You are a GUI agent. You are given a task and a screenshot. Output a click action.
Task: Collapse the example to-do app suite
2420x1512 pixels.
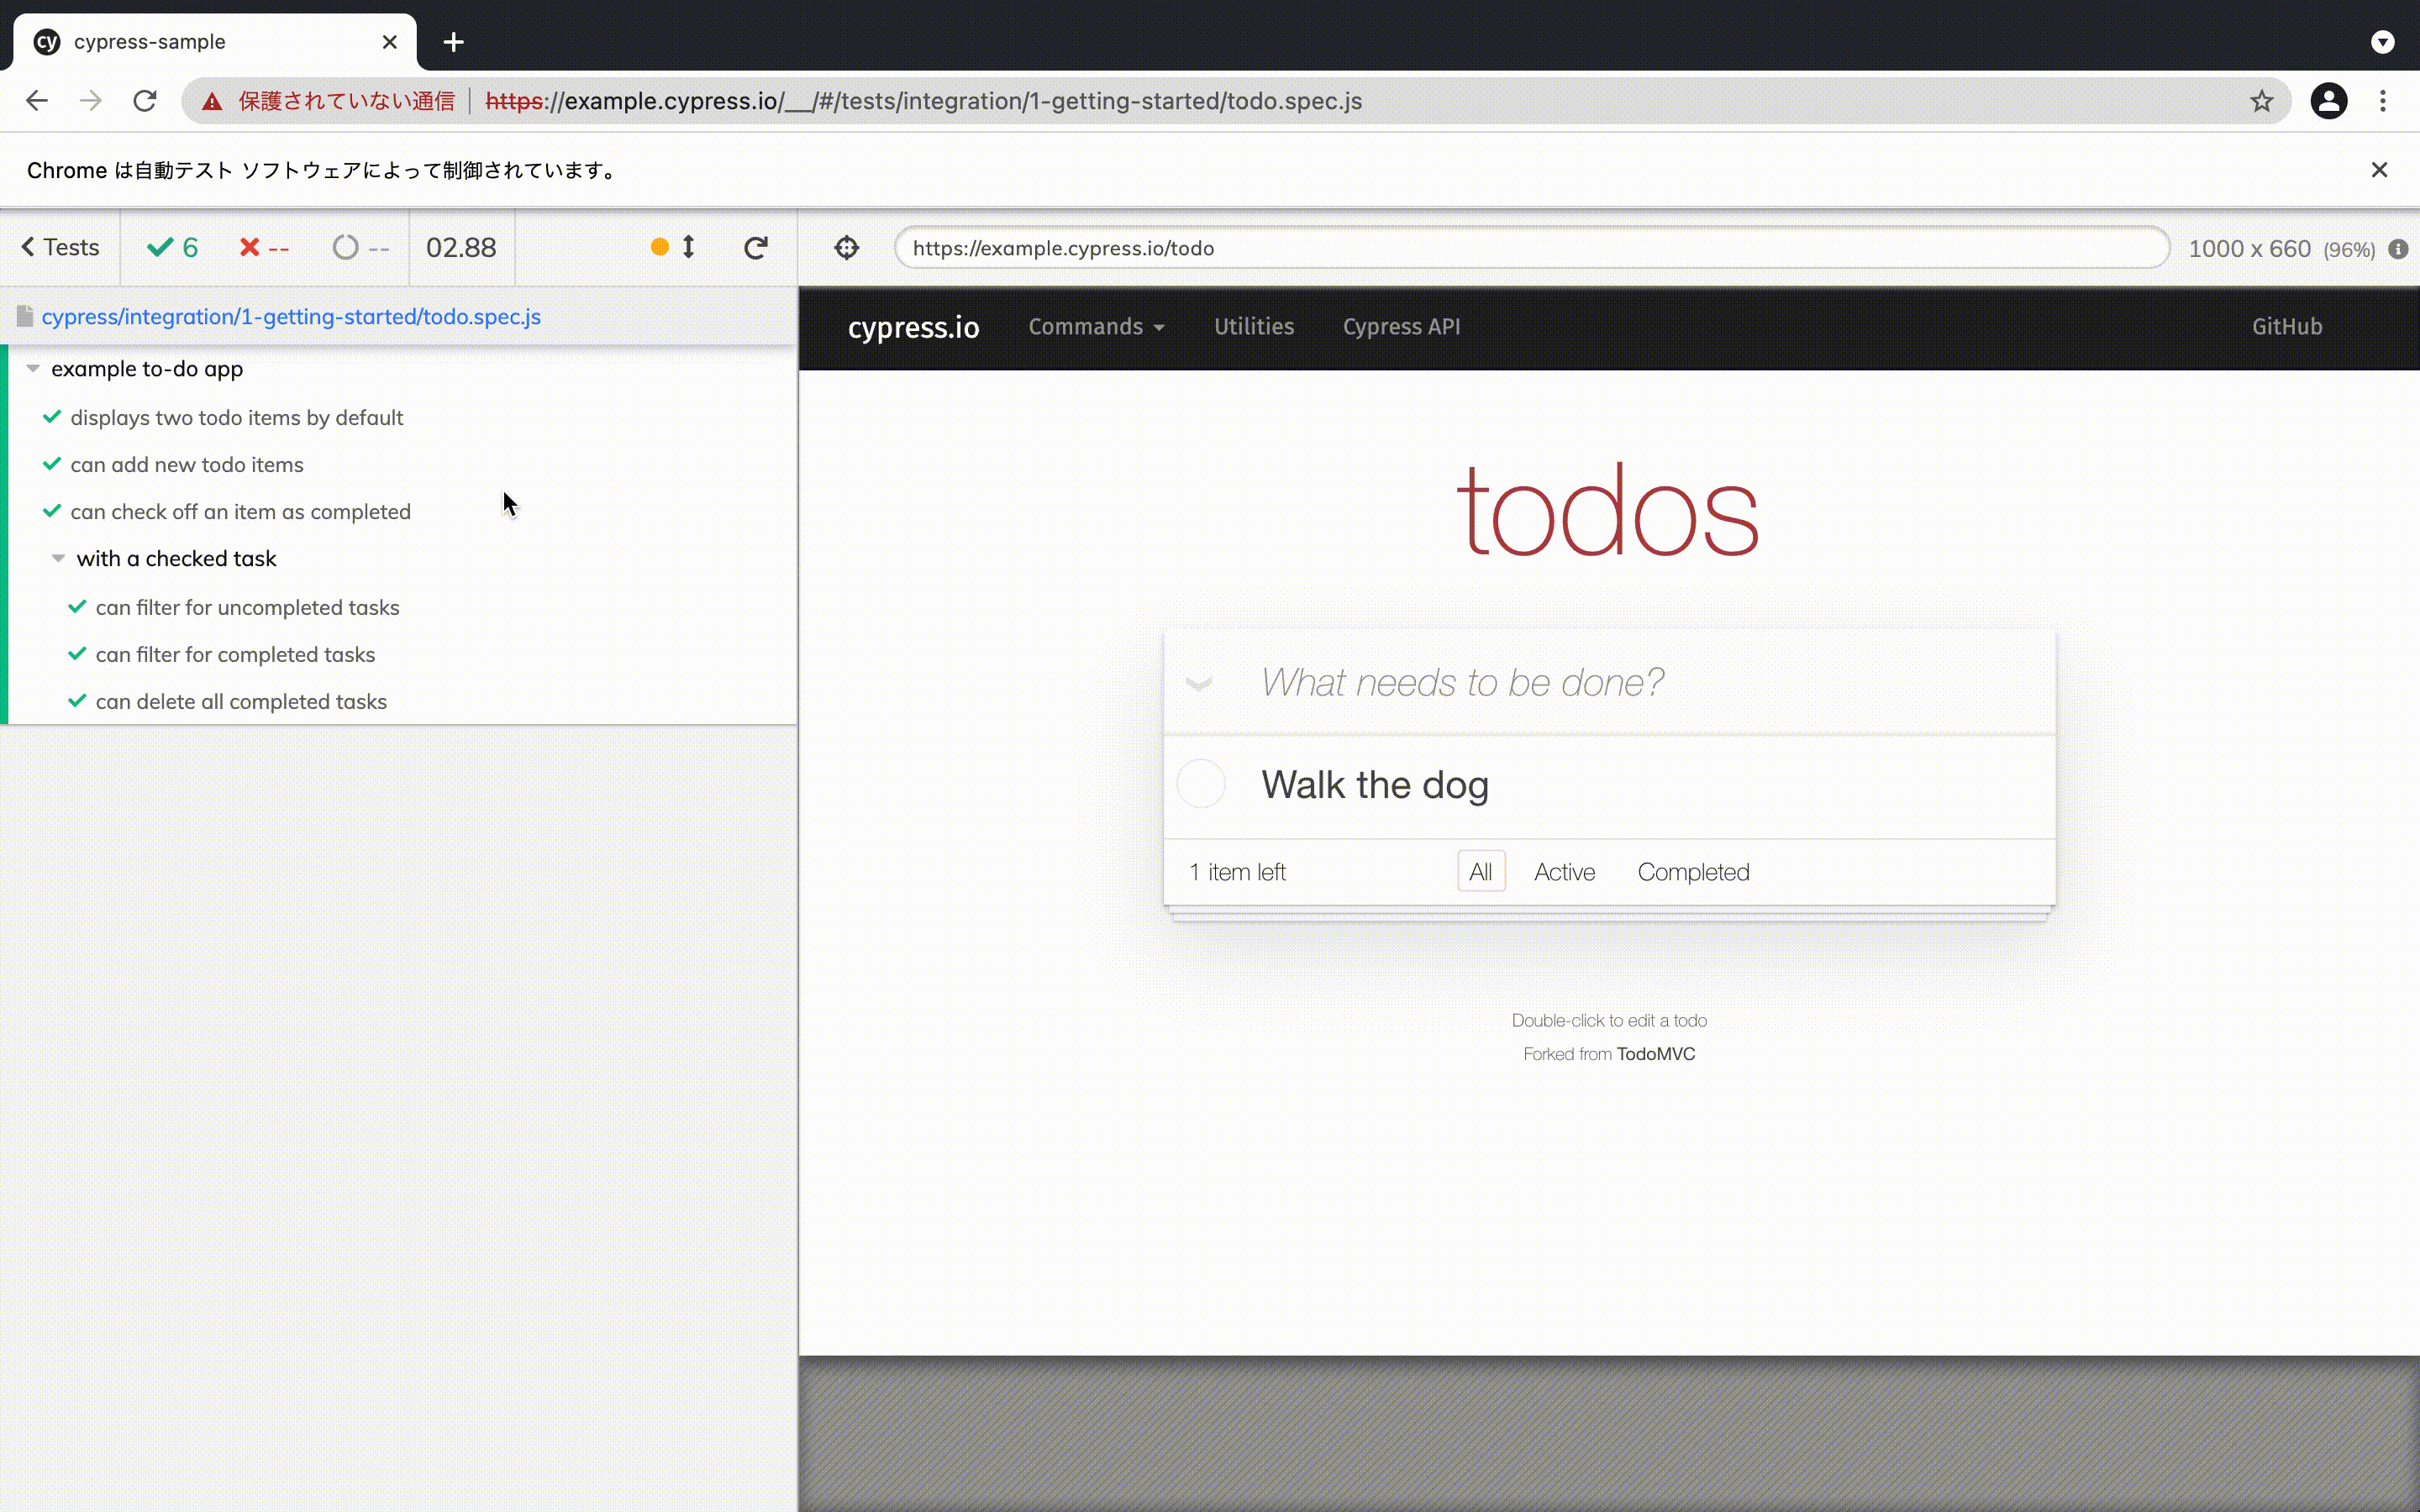147,369
